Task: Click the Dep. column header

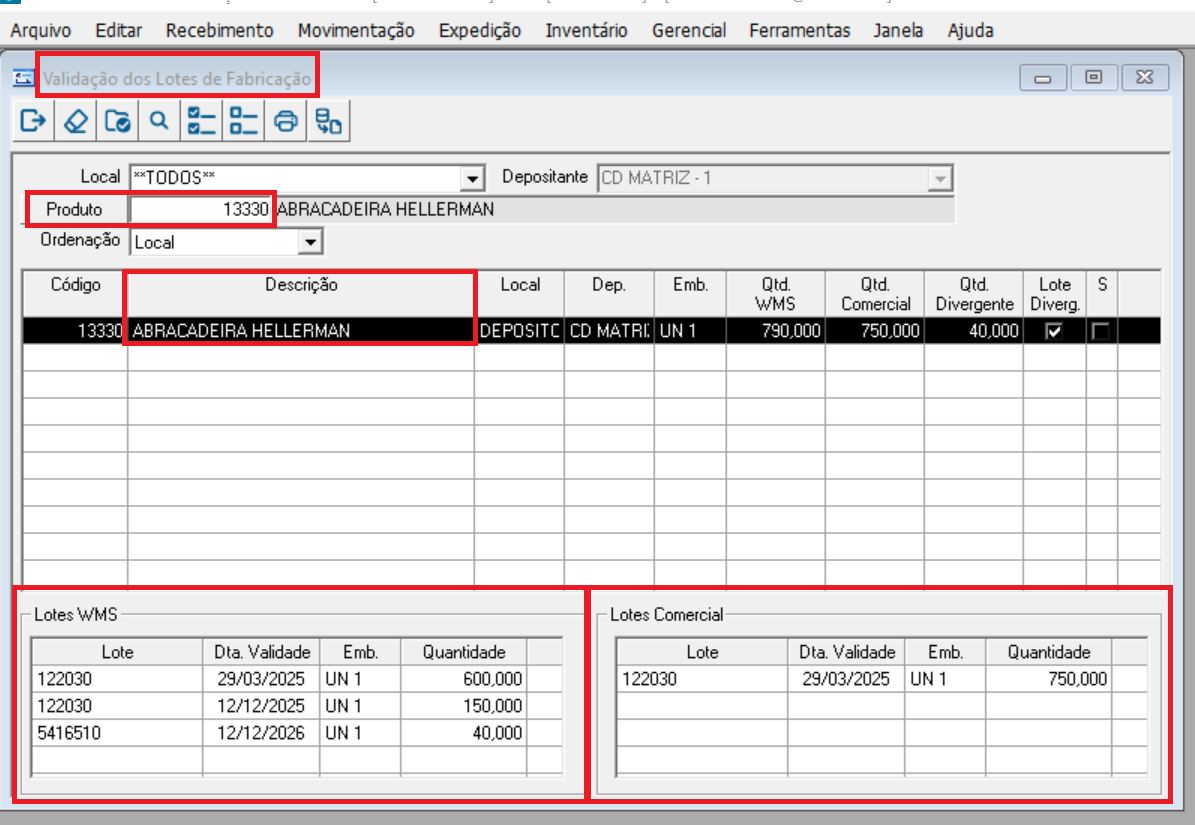Action: (x=609, y=293)
